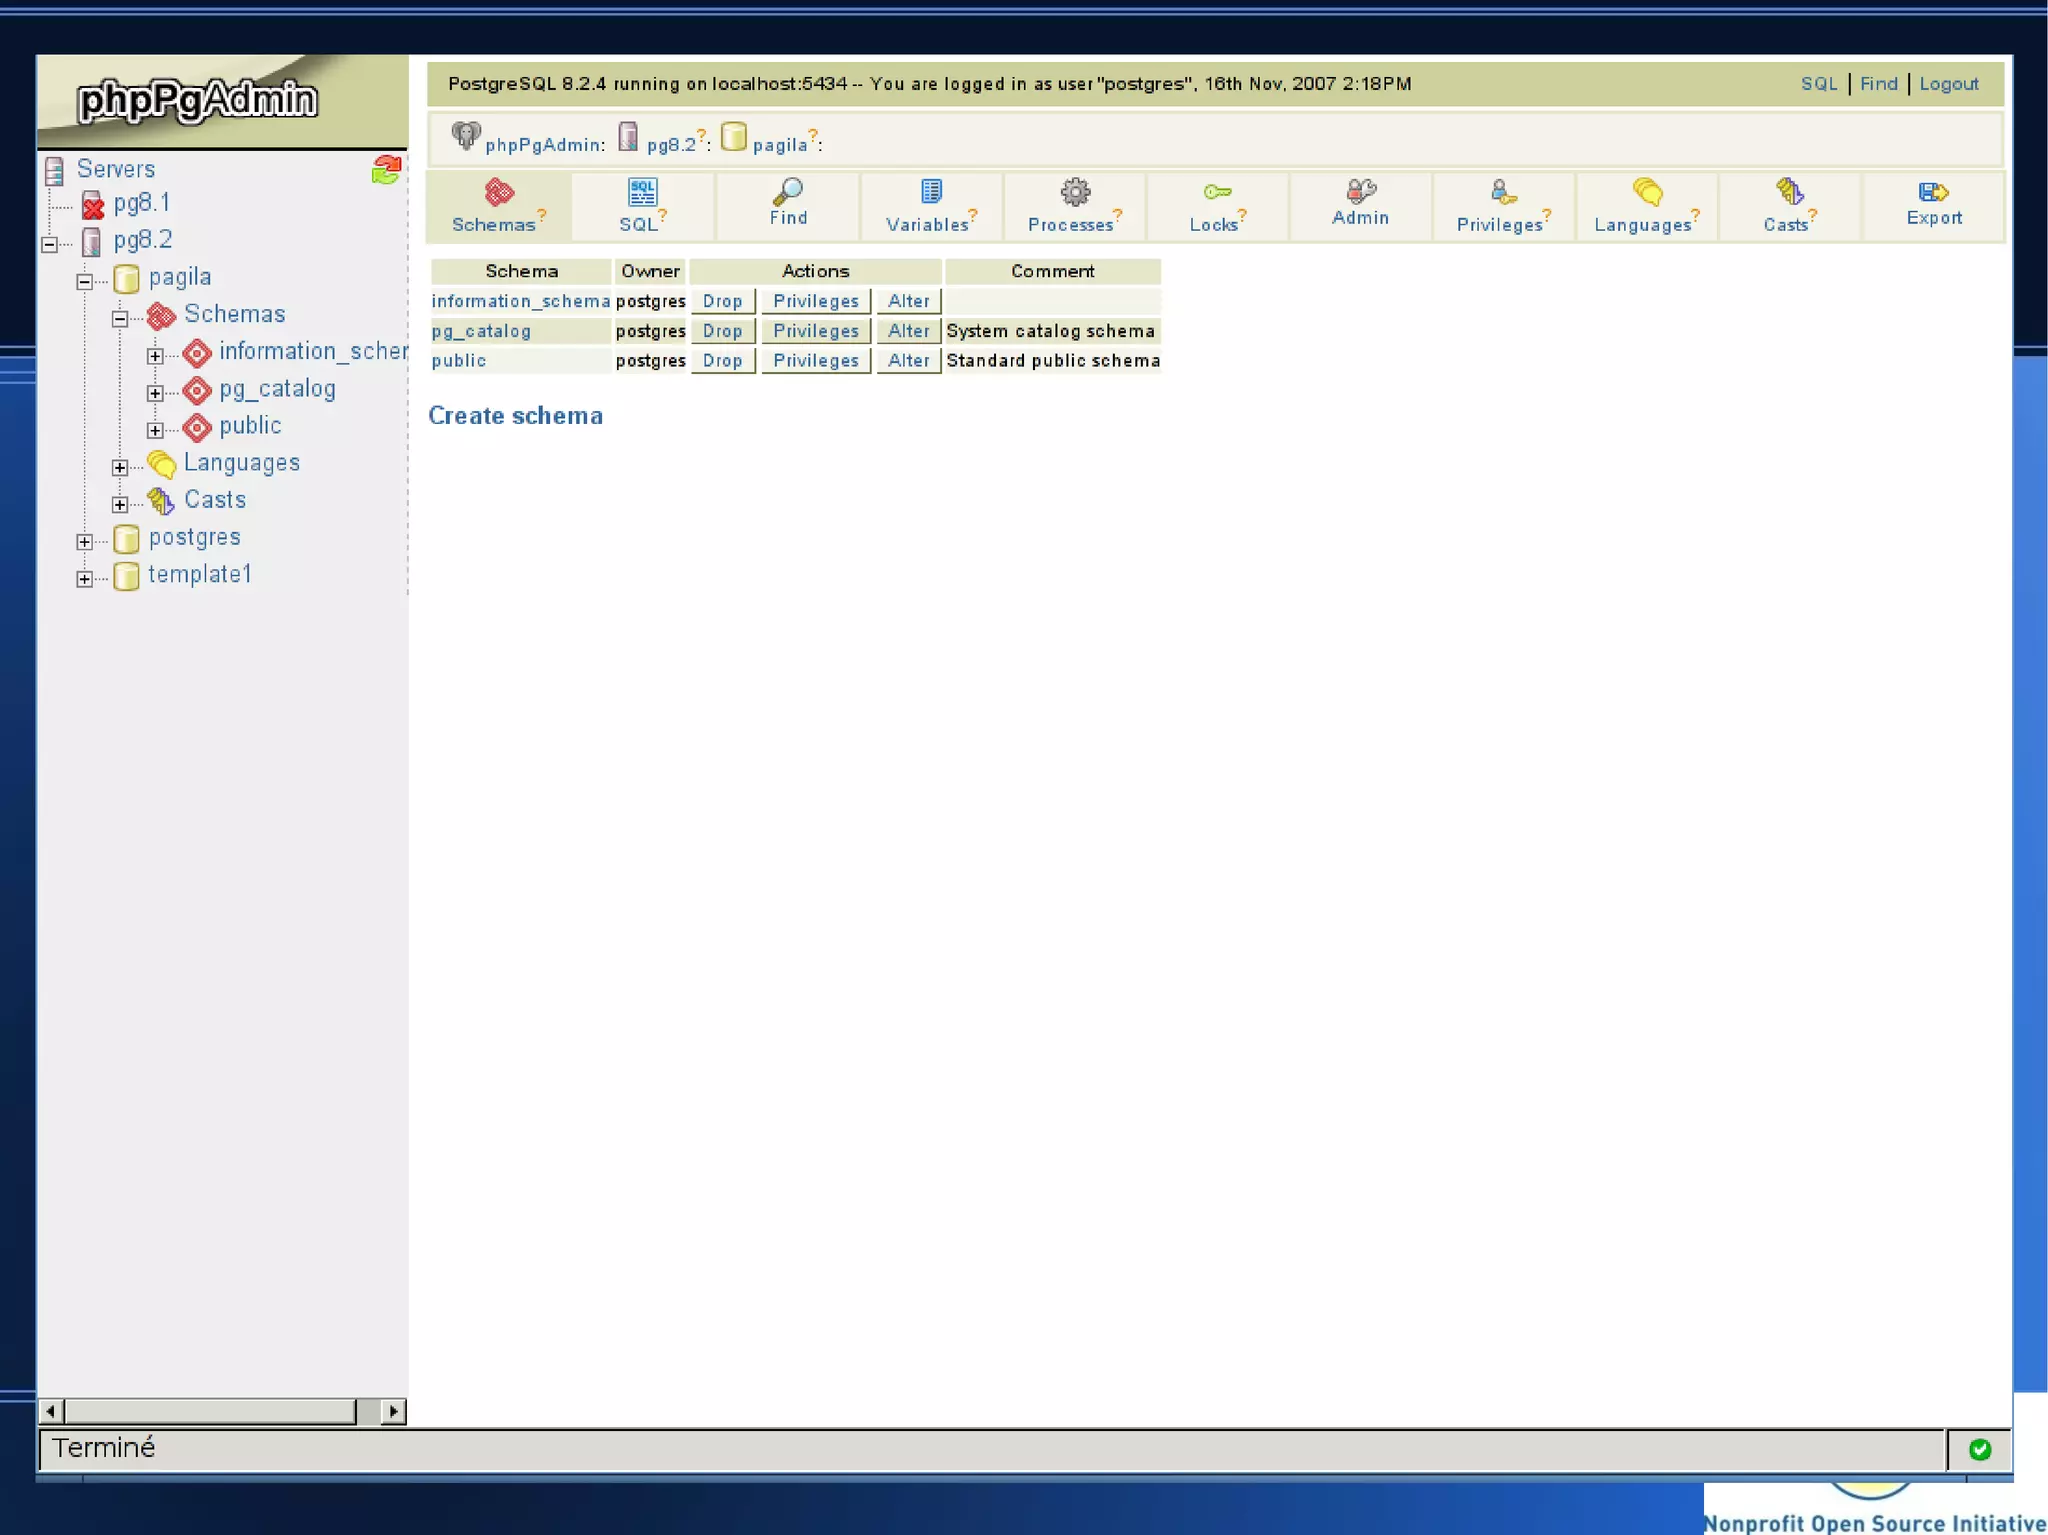Click Drop for the public schema
The width and height of the screenshot is (2048, 1535).
click(x=722, y=361)
